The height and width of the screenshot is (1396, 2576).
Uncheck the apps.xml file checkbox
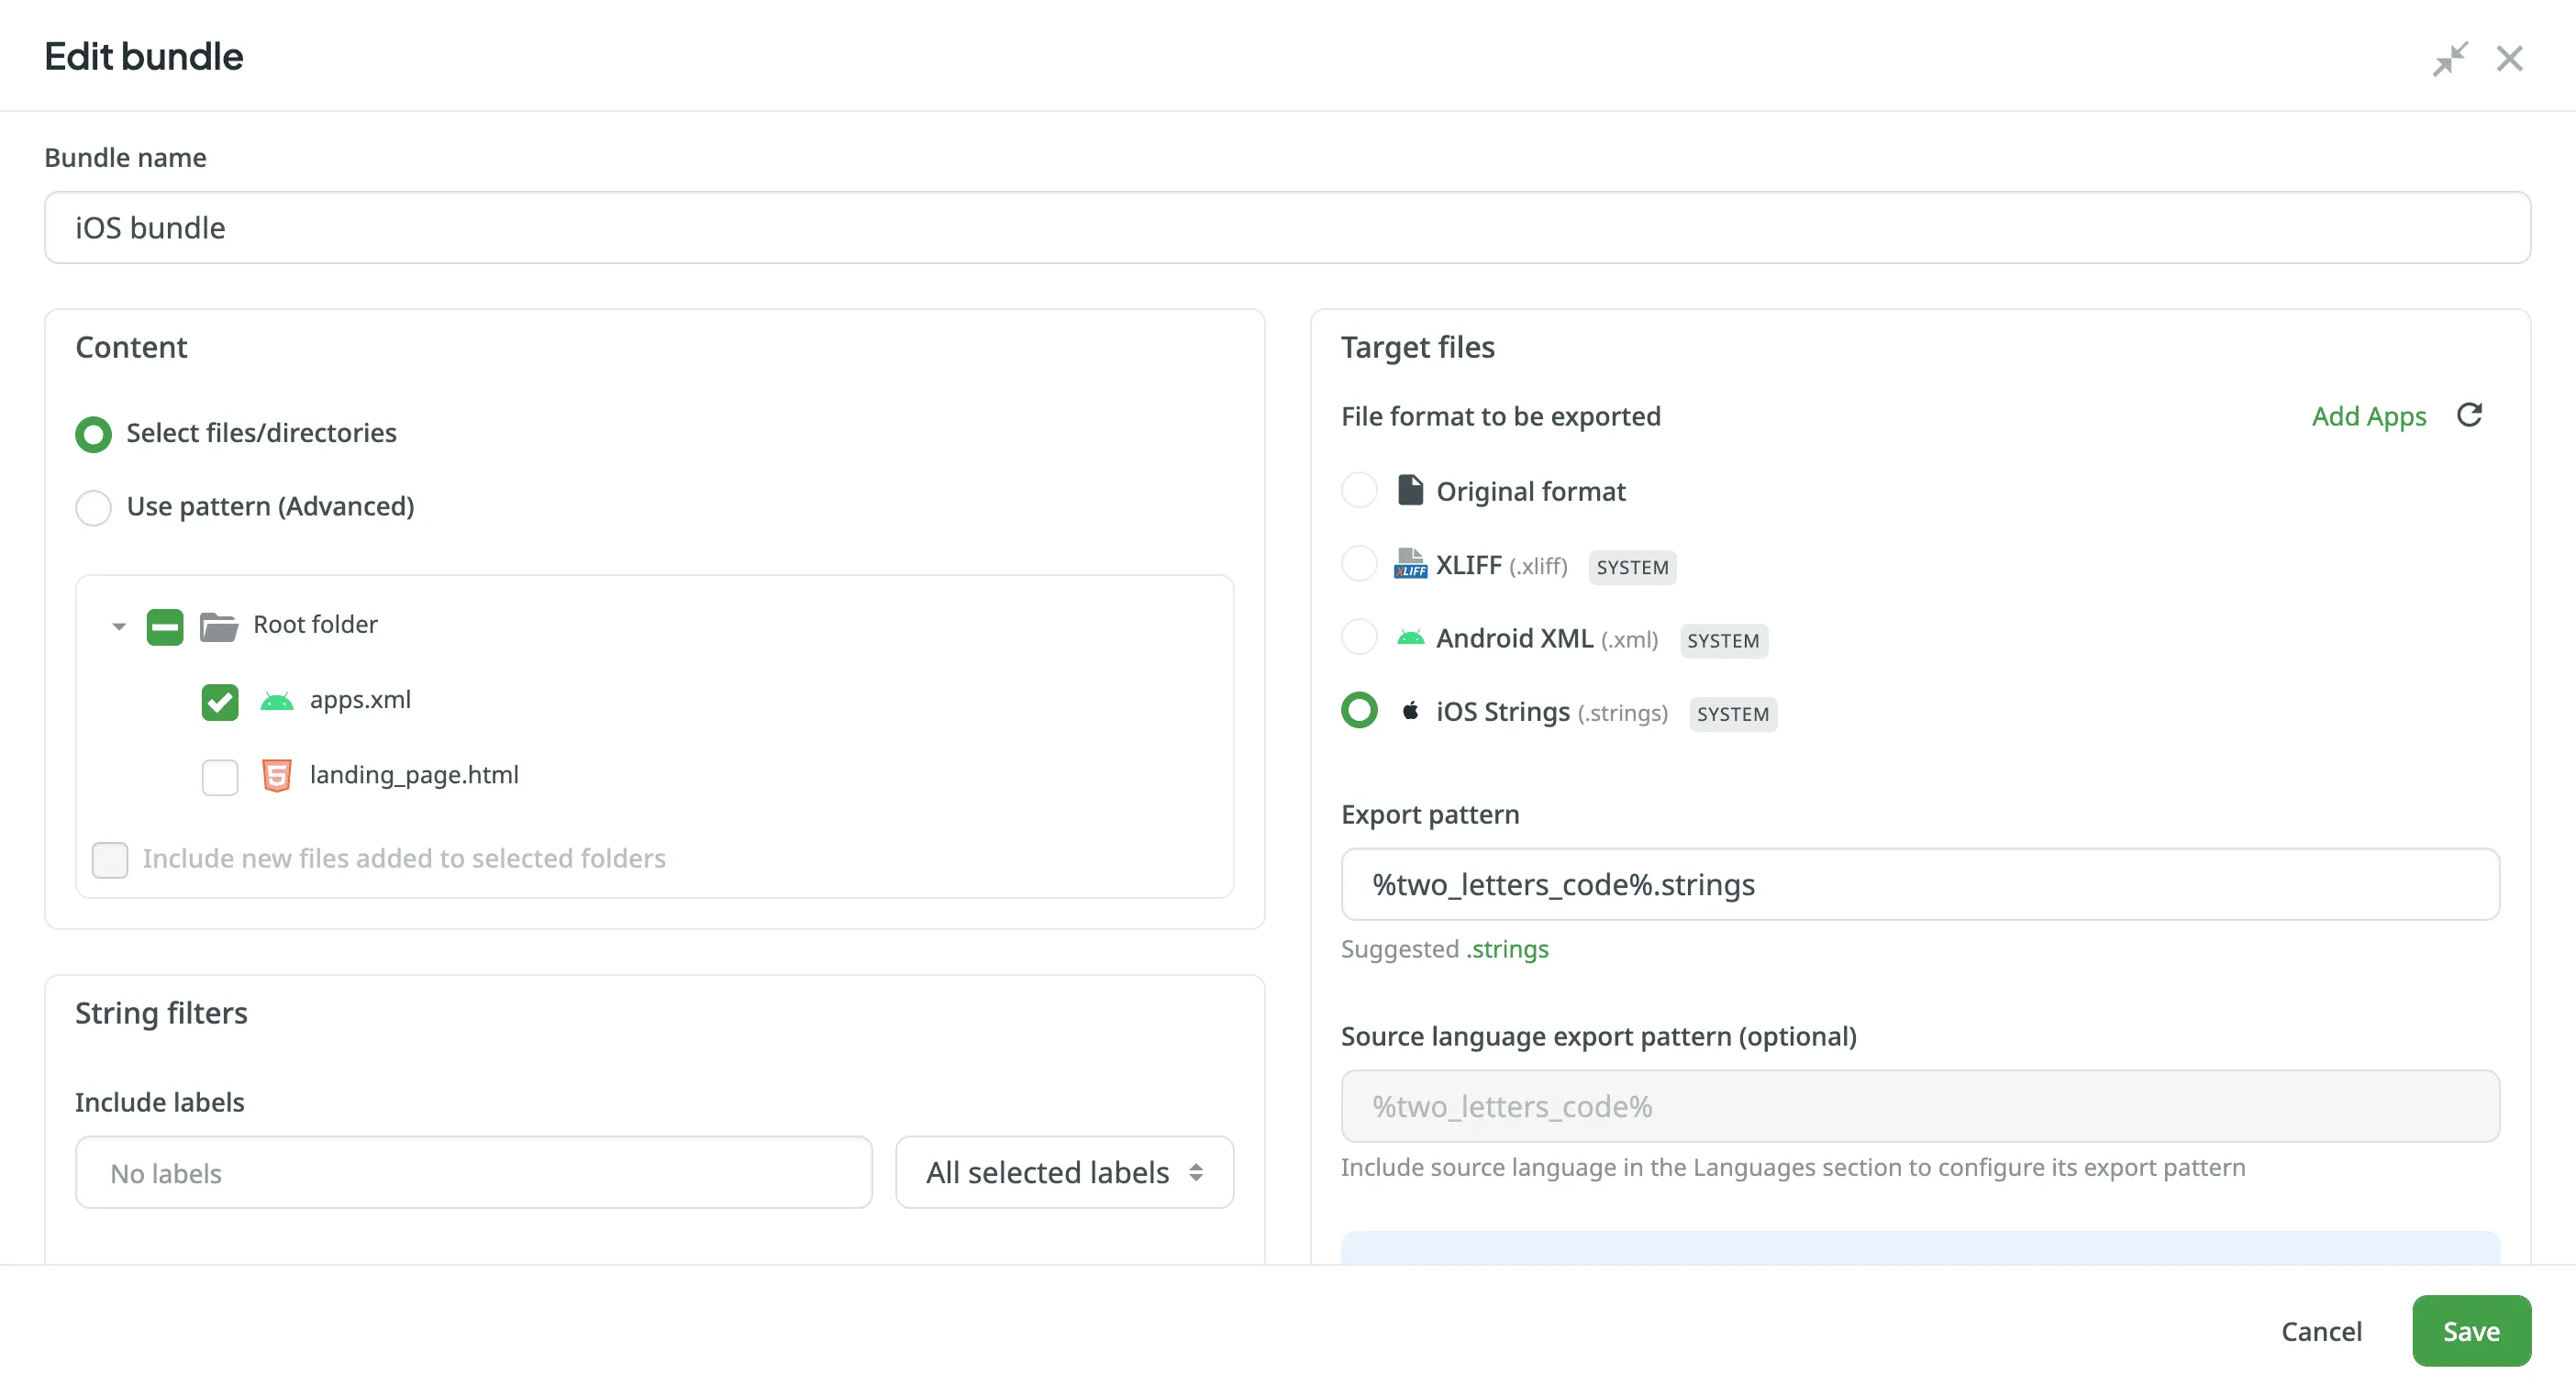coord(220,701)
